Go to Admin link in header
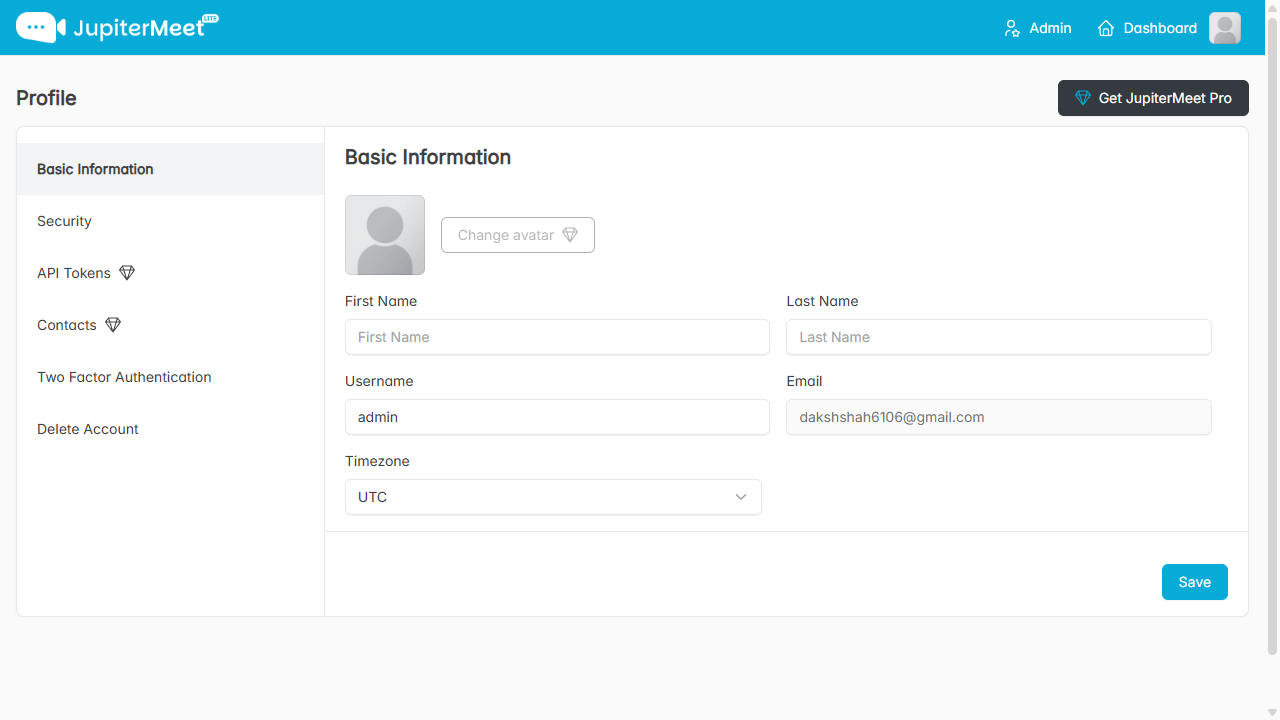Viewport: 1280px width, 720px height. point(1037,28)
